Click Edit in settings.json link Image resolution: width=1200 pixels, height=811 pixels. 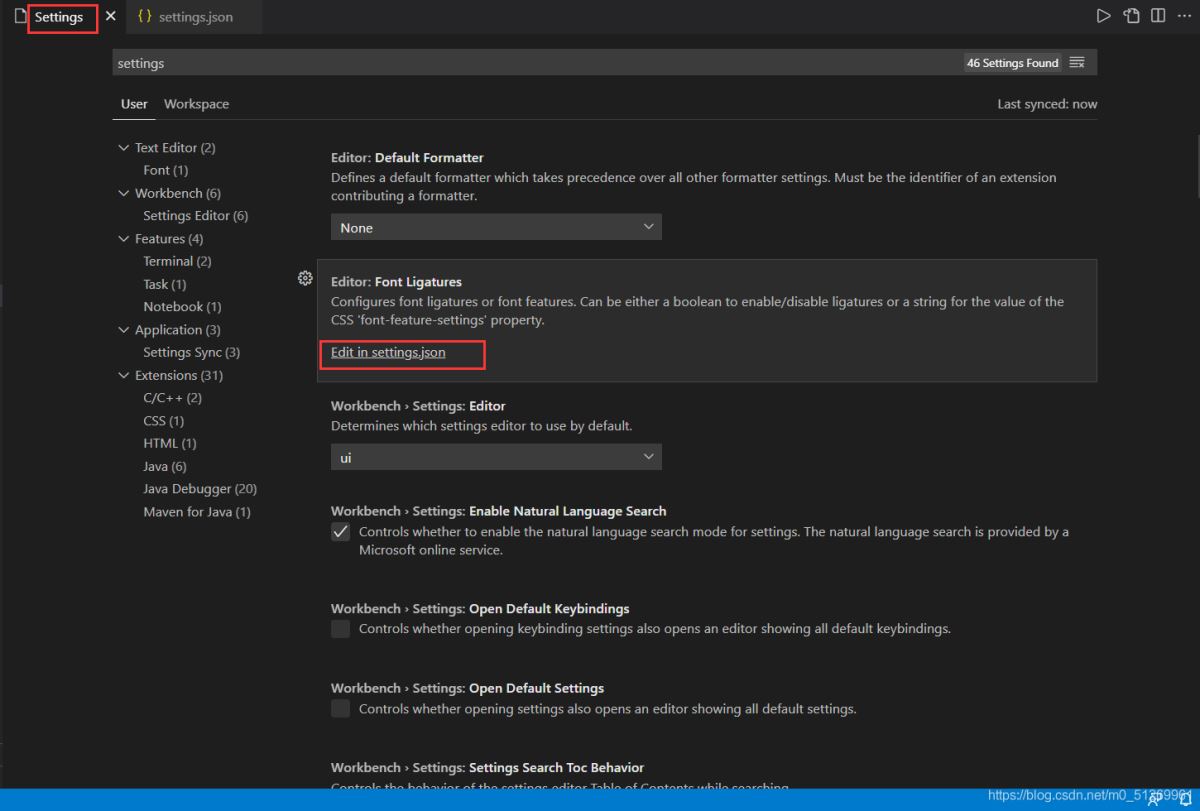tap(388, 353)
